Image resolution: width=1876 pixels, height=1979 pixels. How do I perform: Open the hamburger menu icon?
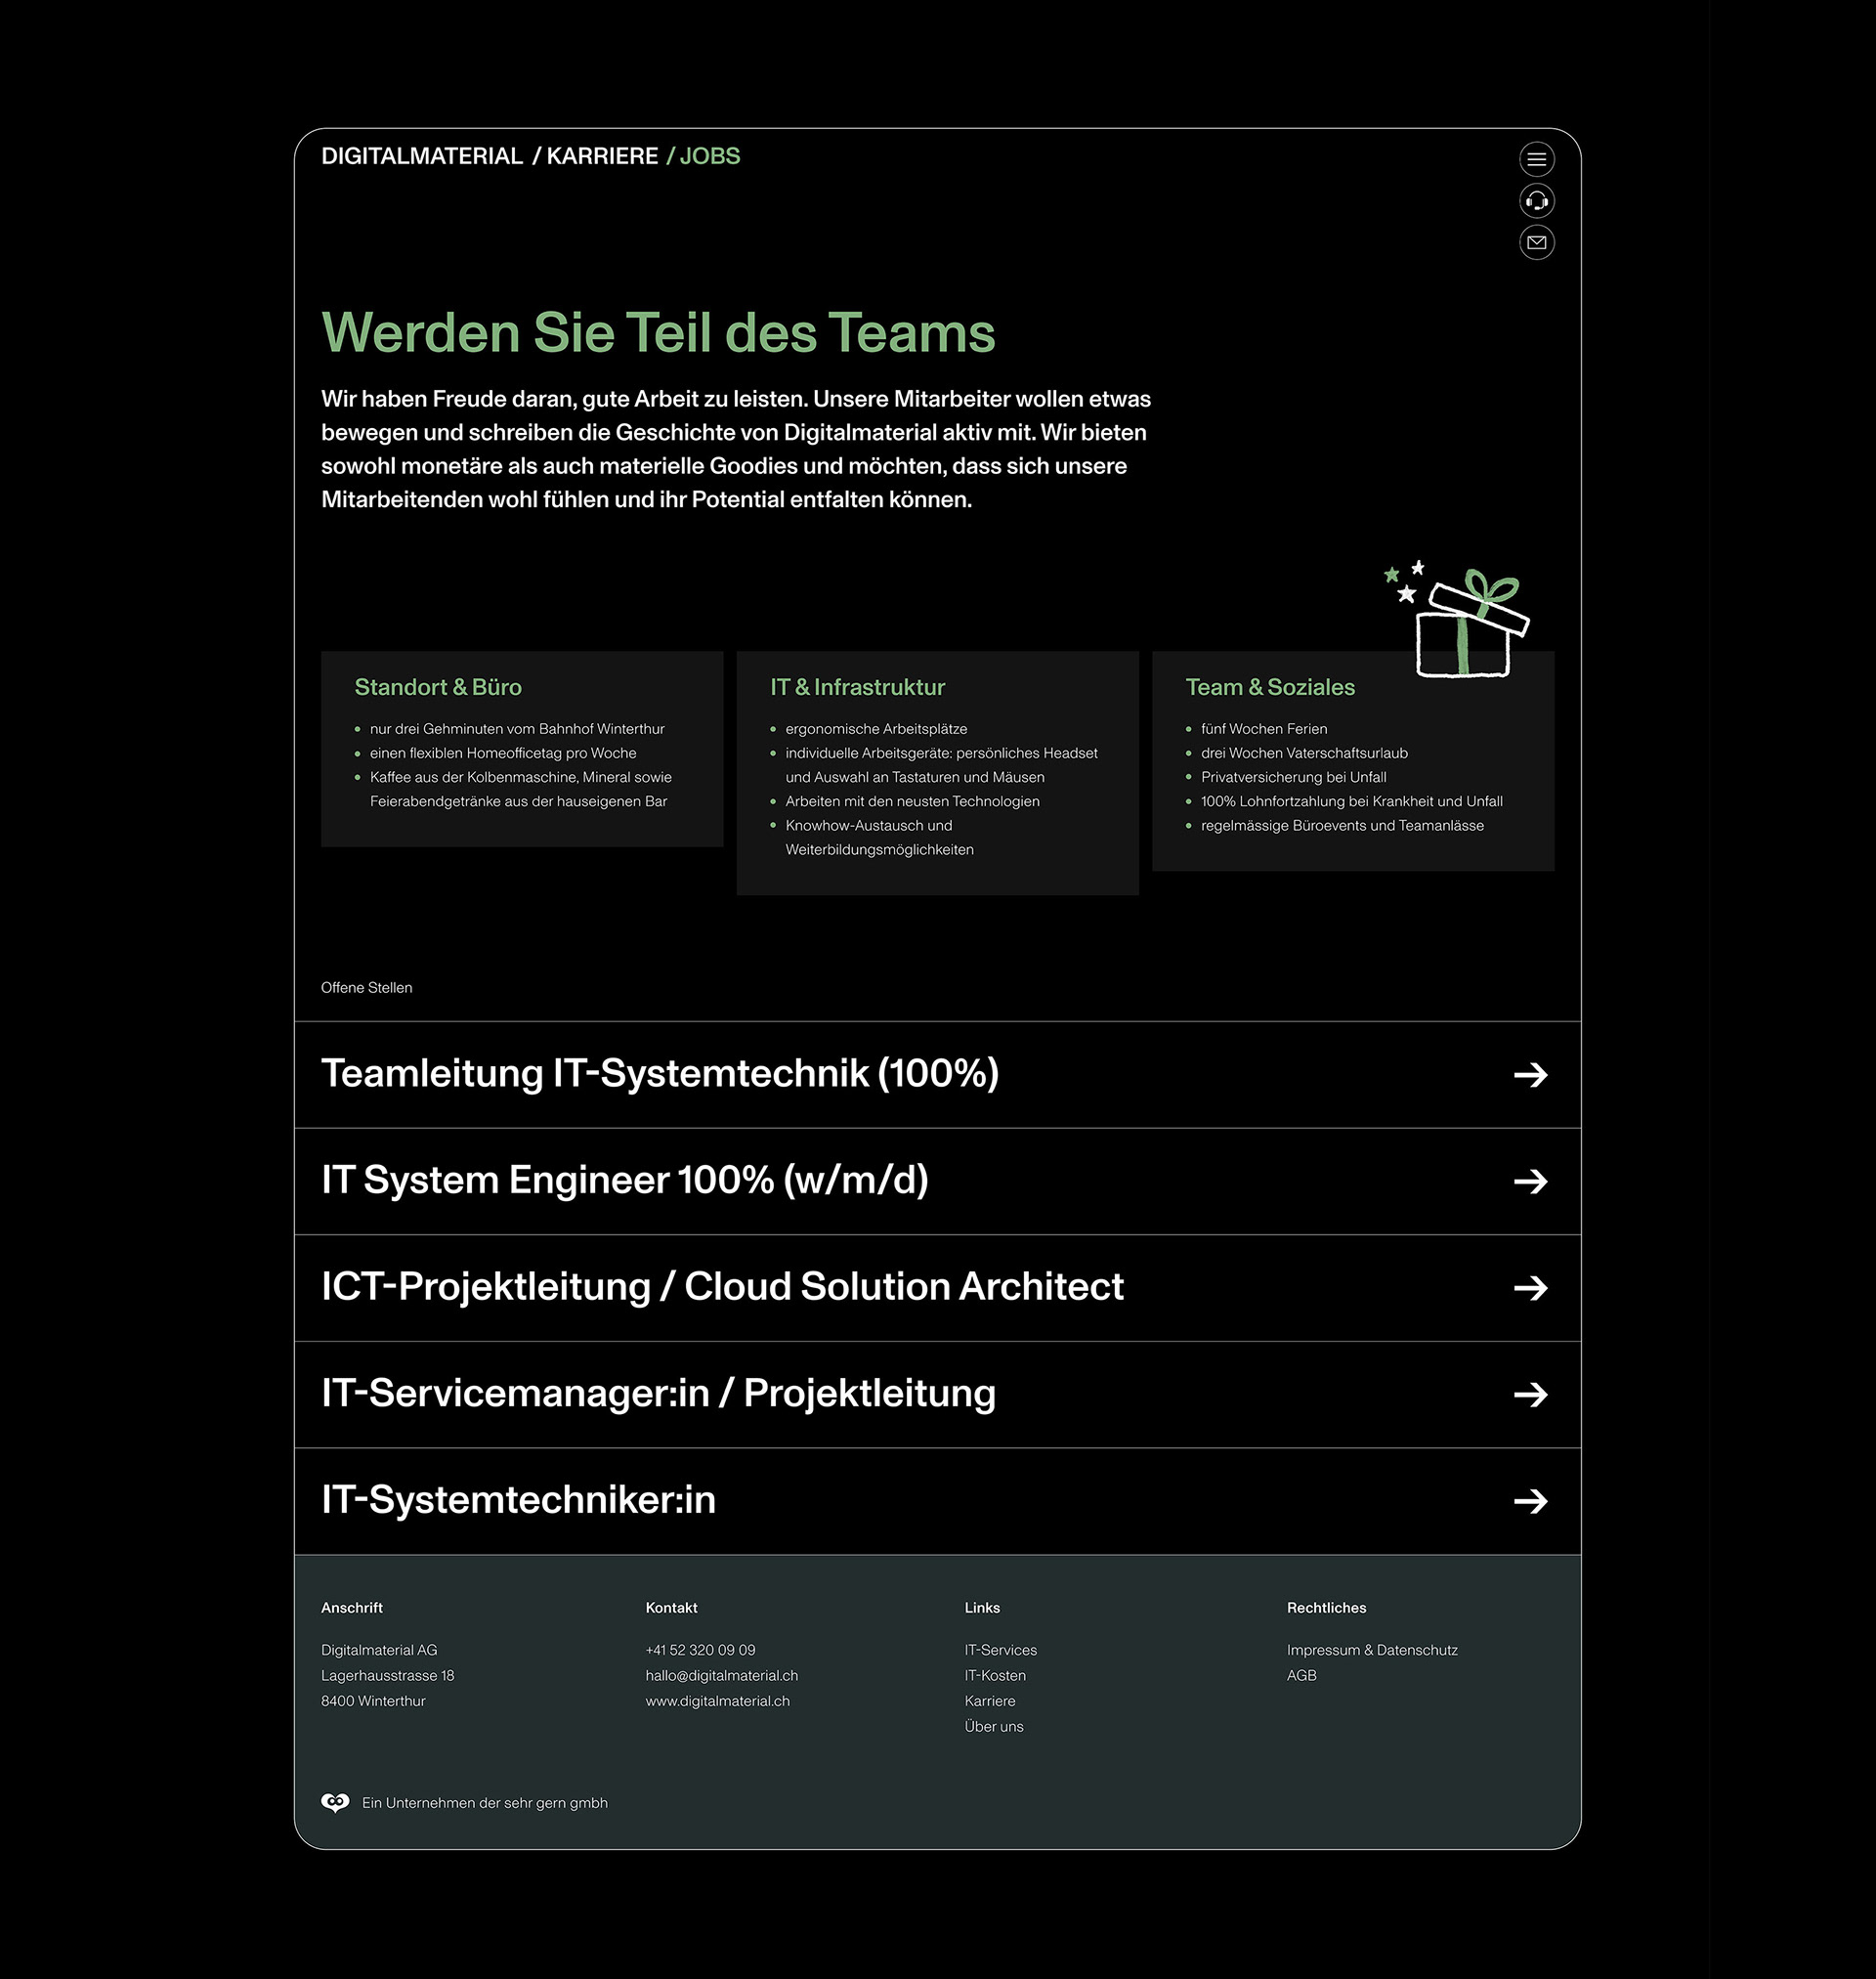[1536, 159]
